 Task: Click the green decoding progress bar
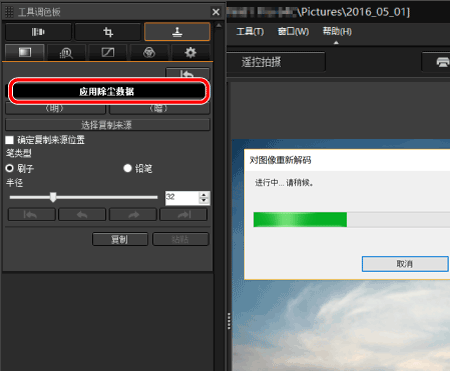tap(300, 220)
